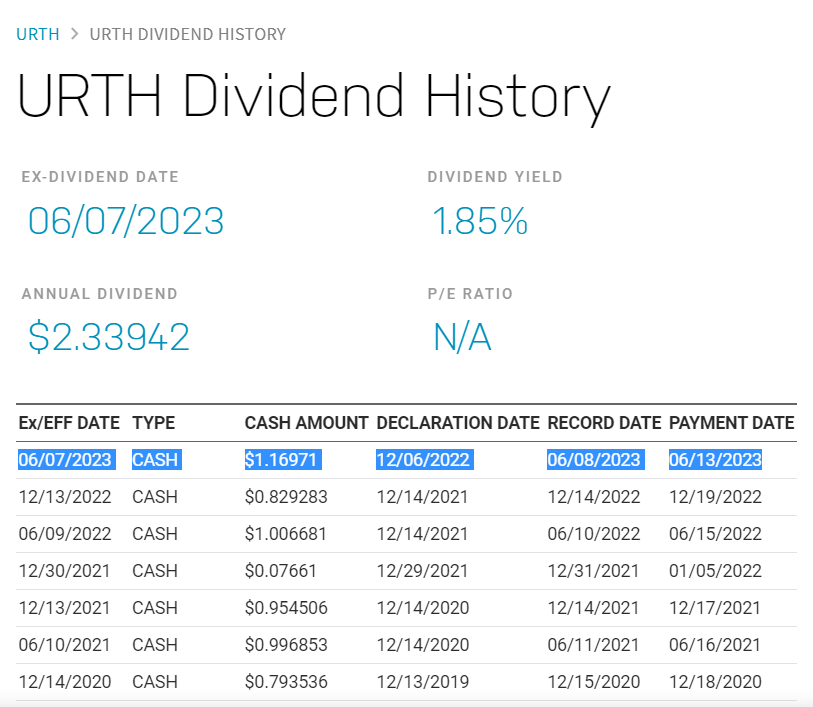
Task: Click the payment date 01/05/2022
Action: (x=715, y=571)
